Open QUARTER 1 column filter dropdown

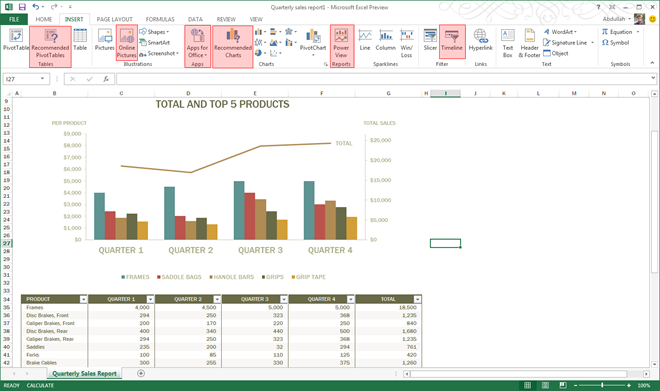pos(150,299)
